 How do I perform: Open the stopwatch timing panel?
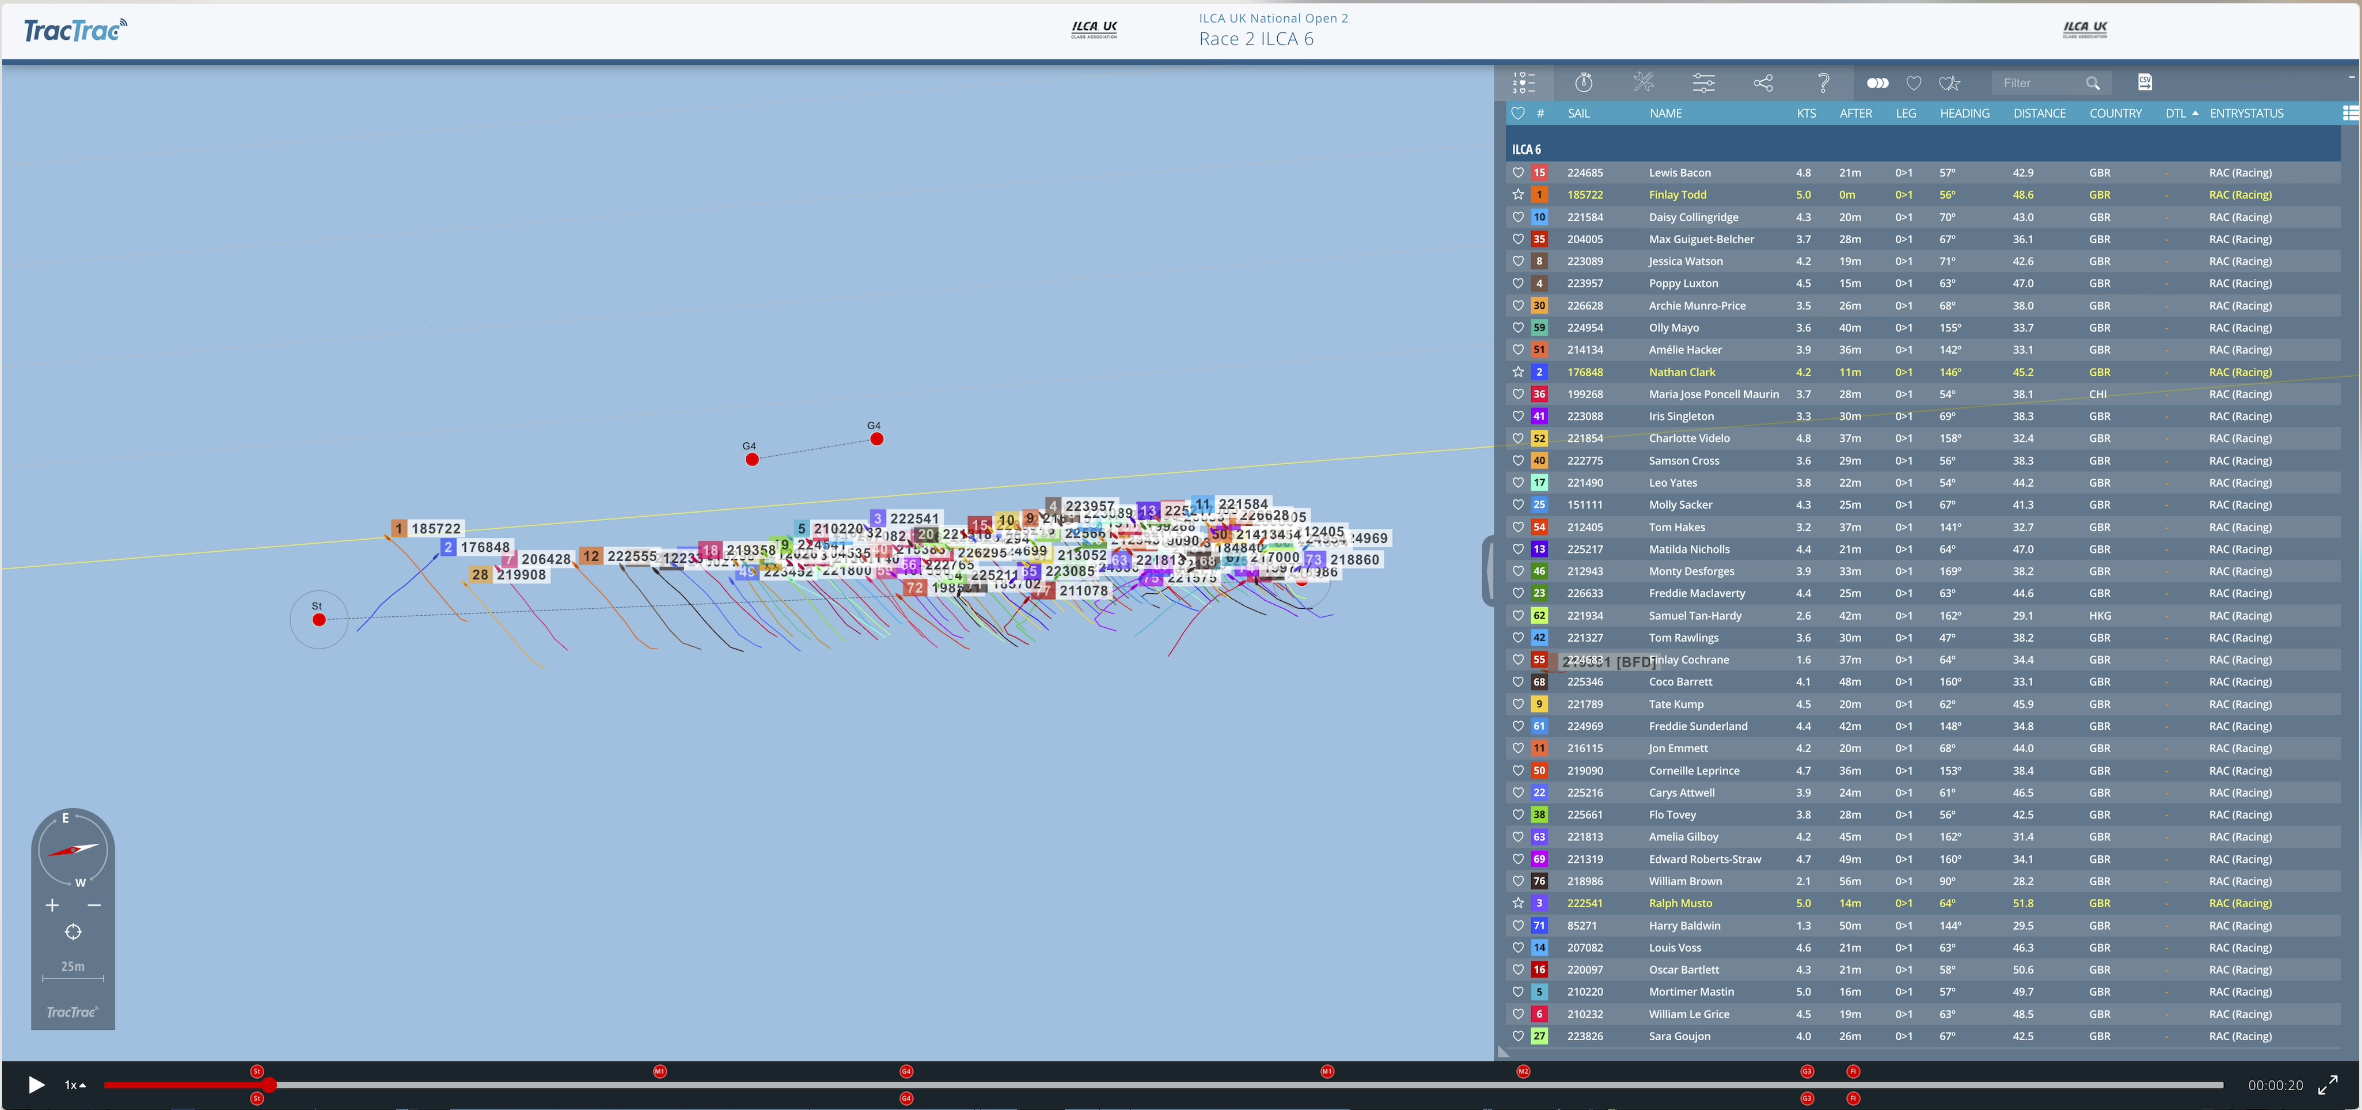click(x=1583, y=83)
